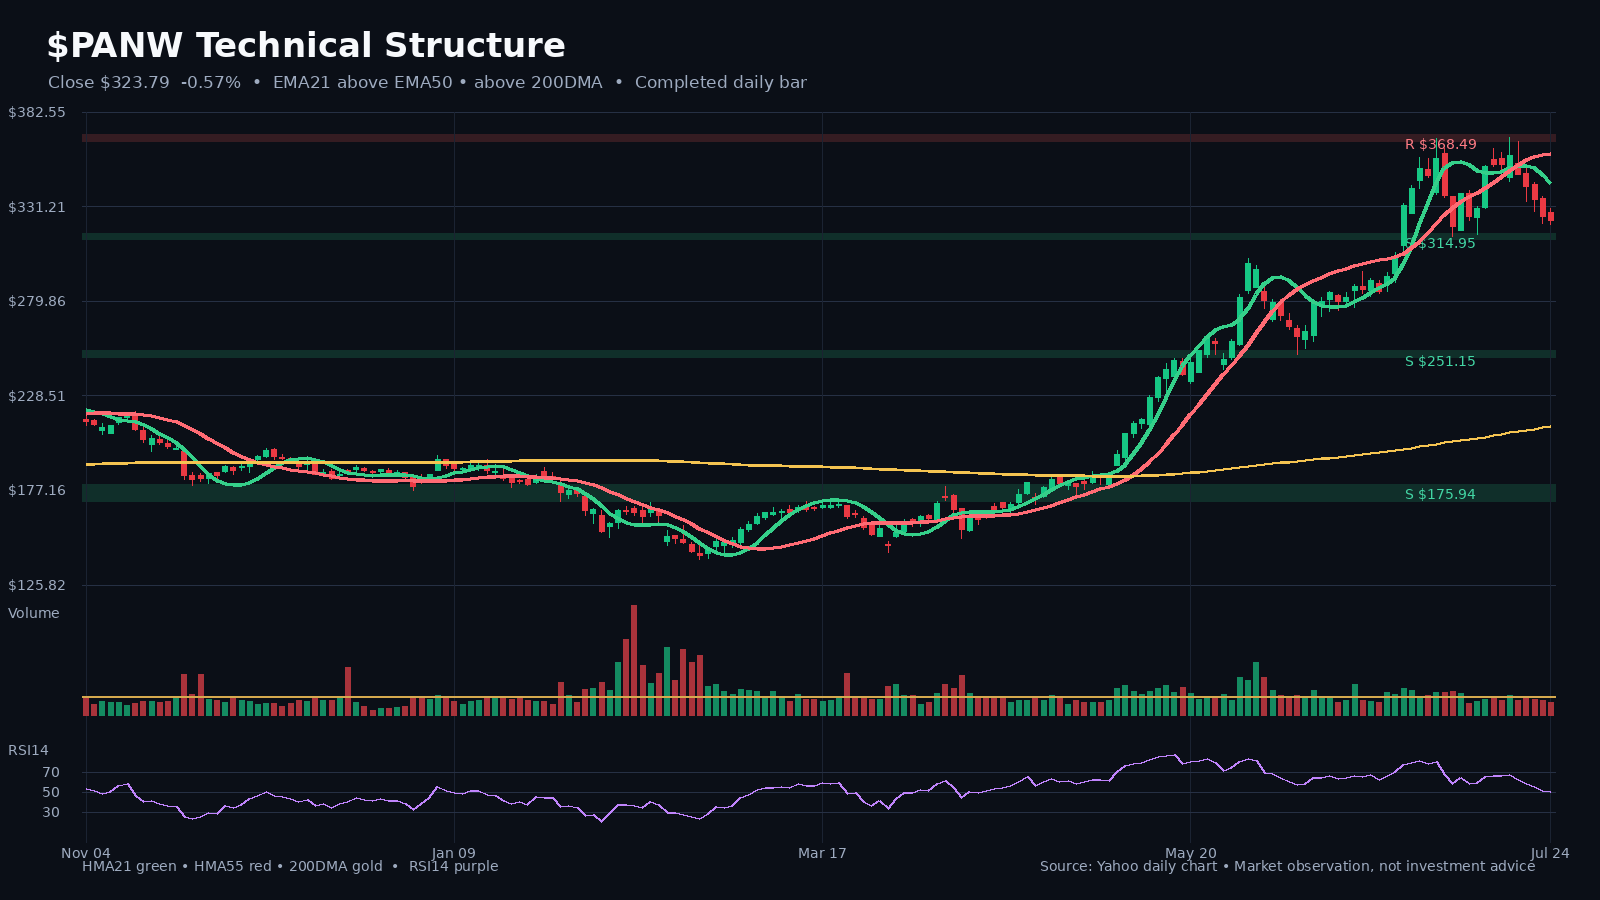This screenshot has height=900, width=1600.
Task: Click the RSI14 panel label
Action: 28,750
